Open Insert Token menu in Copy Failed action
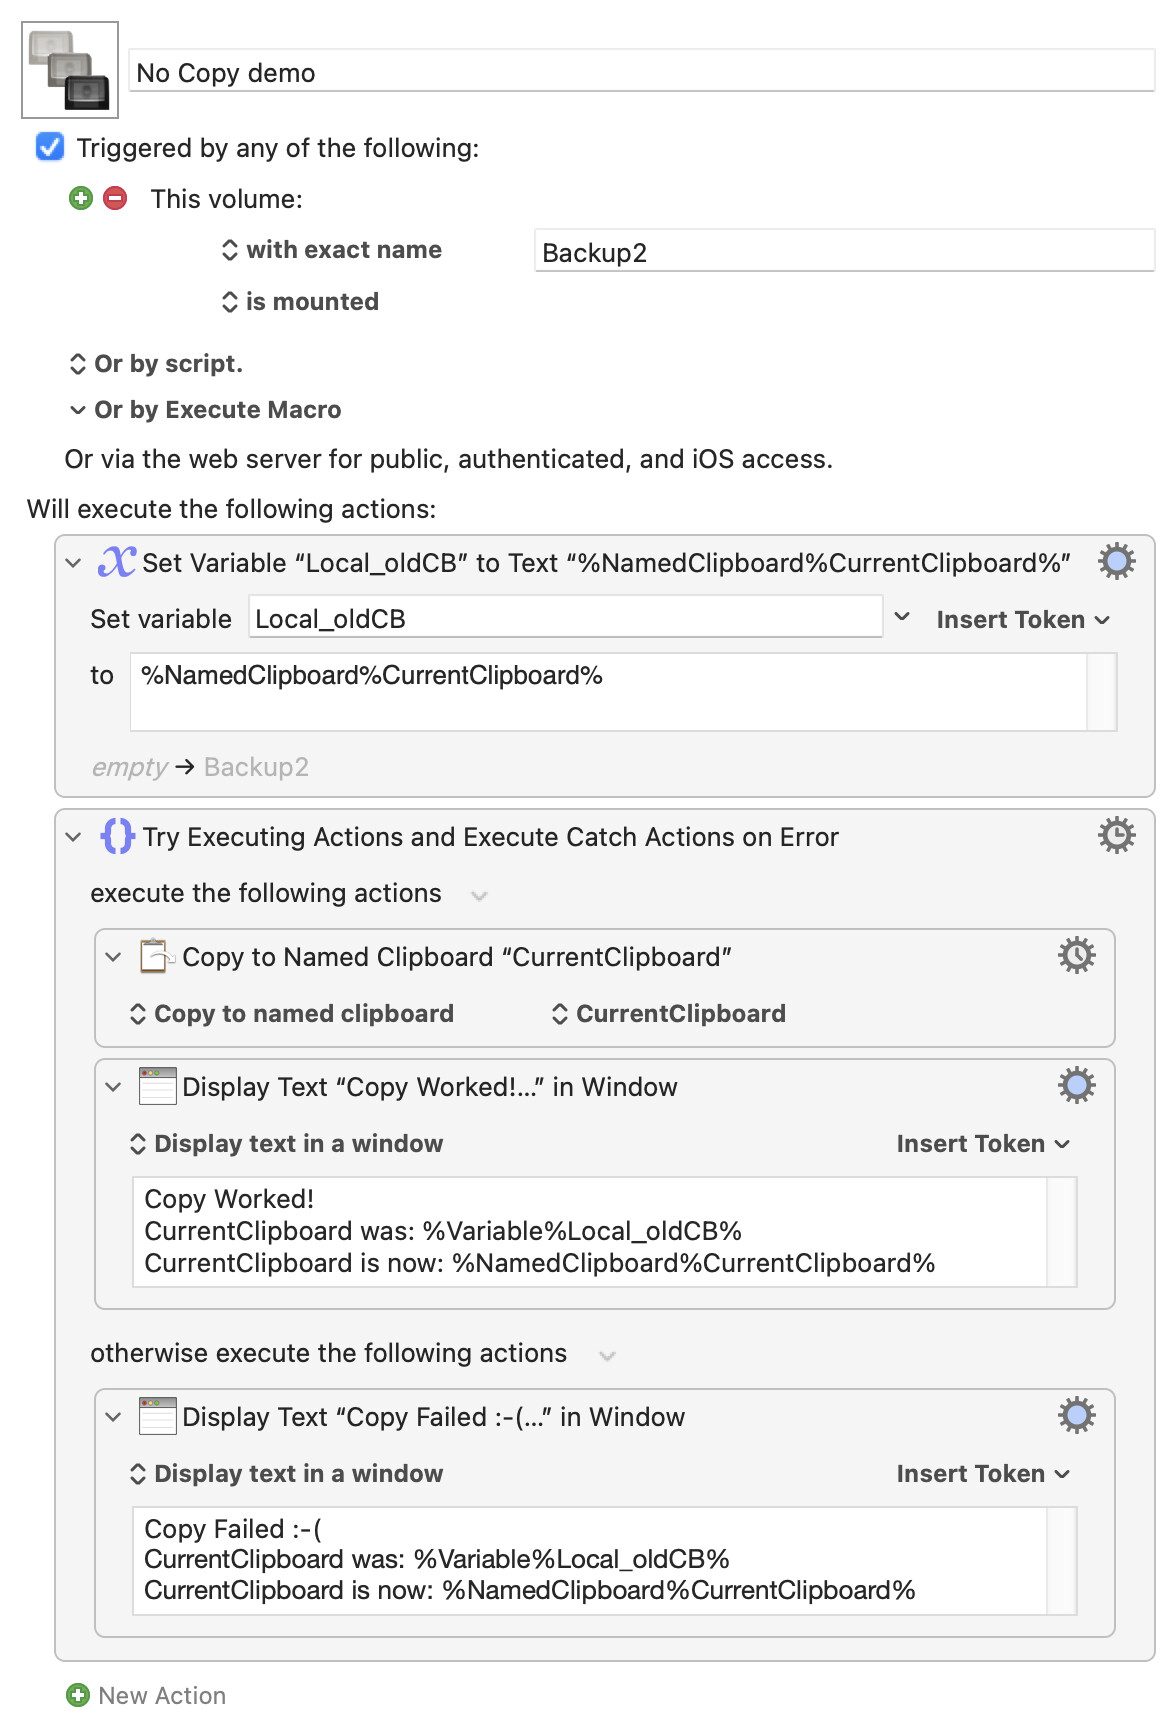This screenshot has height=1728, width=1176. click(x=982, y=1474)
